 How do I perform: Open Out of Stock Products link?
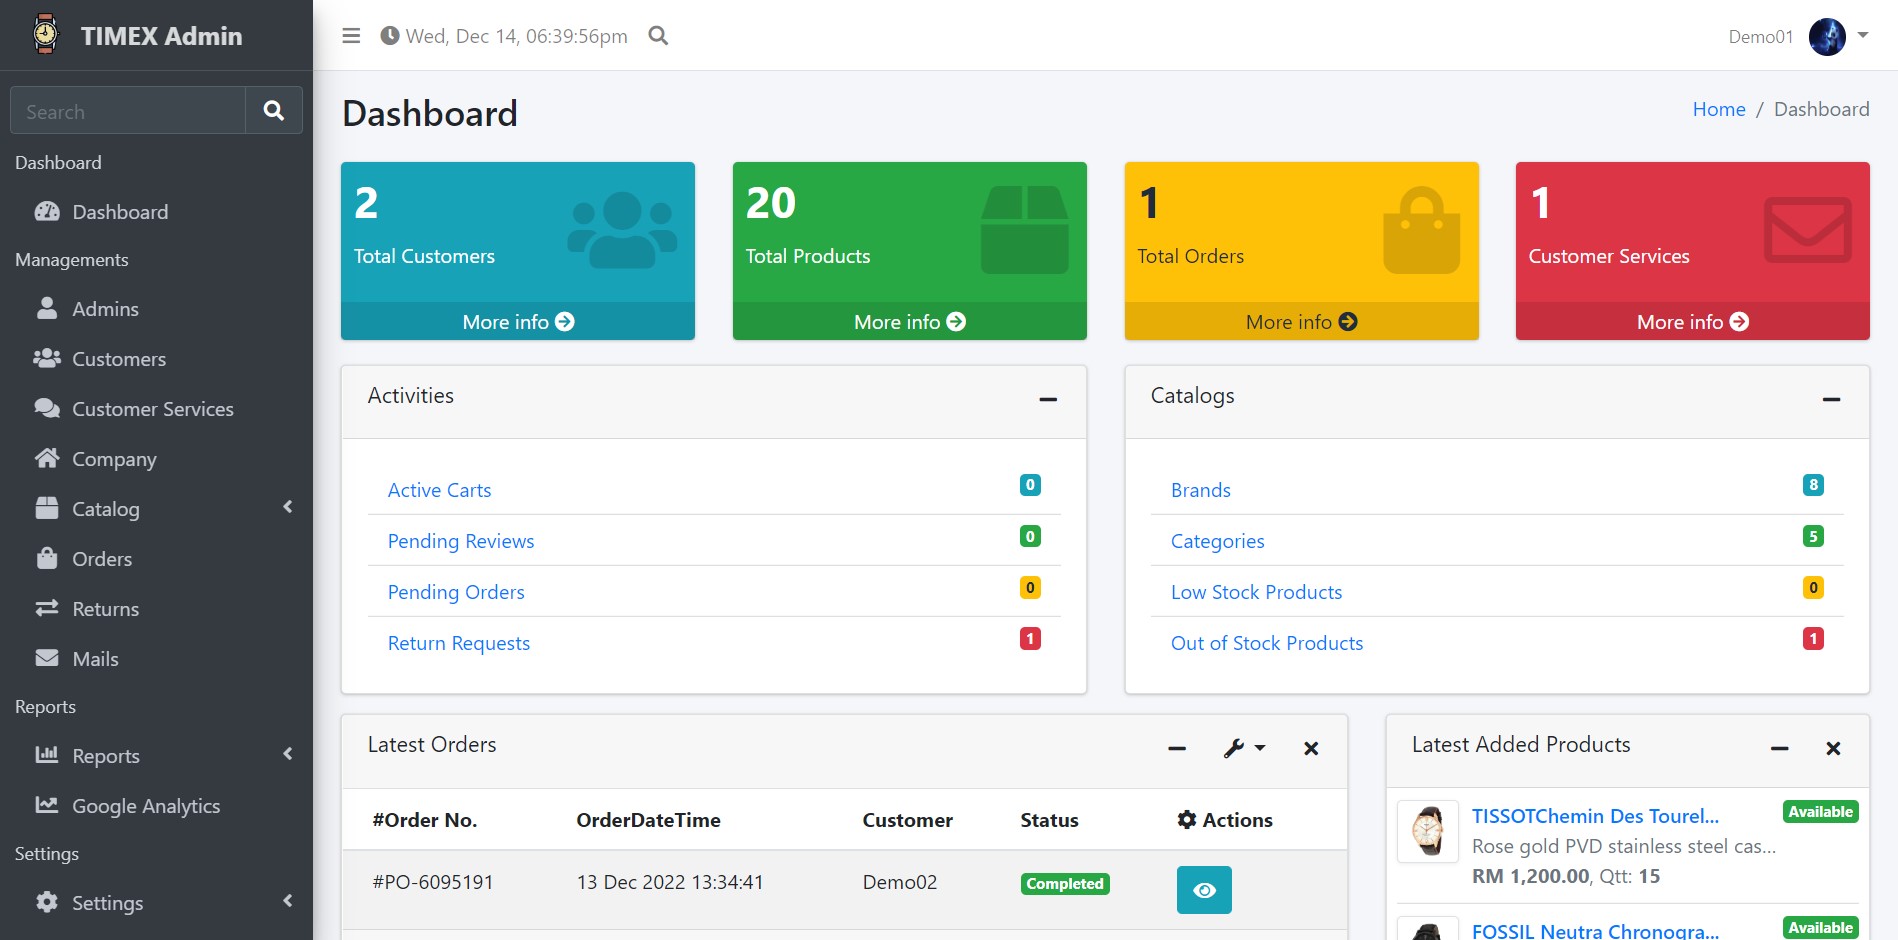click(x=1267, y=643)
